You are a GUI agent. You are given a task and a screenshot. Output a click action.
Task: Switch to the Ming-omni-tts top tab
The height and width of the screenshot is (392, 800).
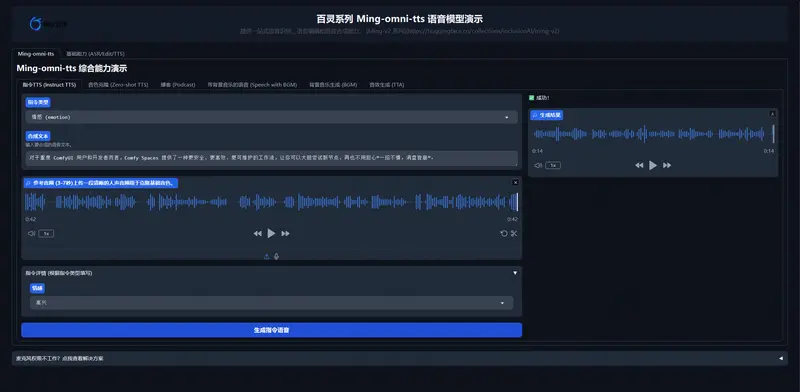tap(36, 54)
